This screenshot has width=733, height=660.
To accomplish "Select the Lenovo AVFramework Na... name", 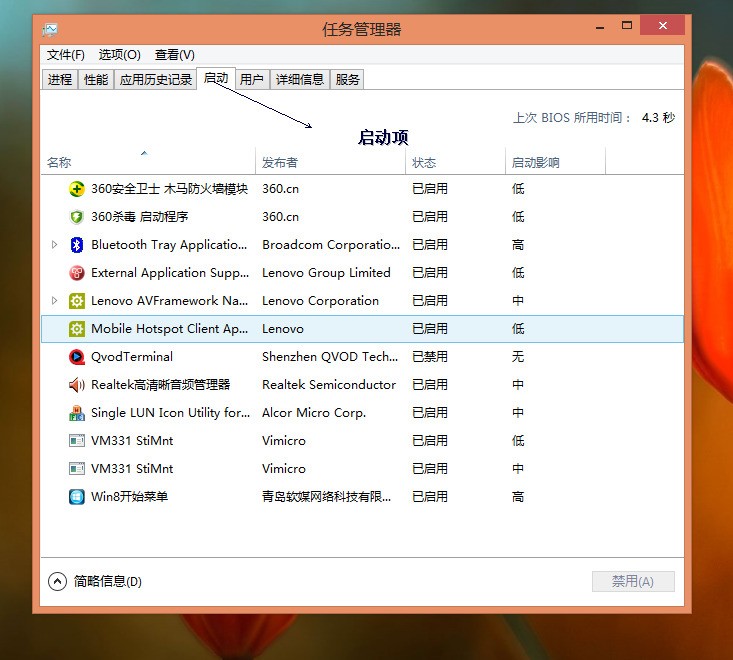I will coord(169,301).
